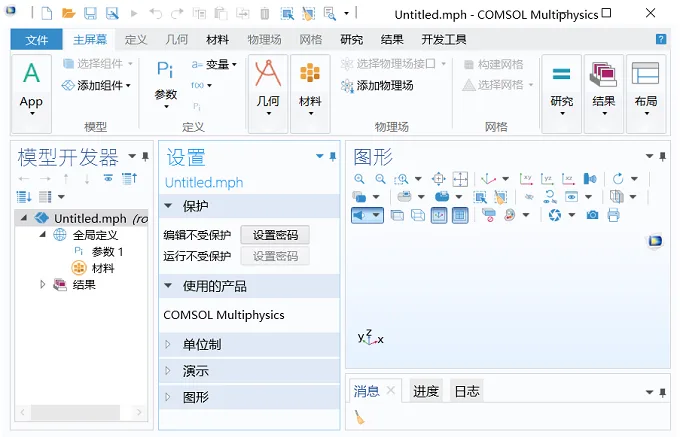Switch to the XZ plane view

point(568,179)
